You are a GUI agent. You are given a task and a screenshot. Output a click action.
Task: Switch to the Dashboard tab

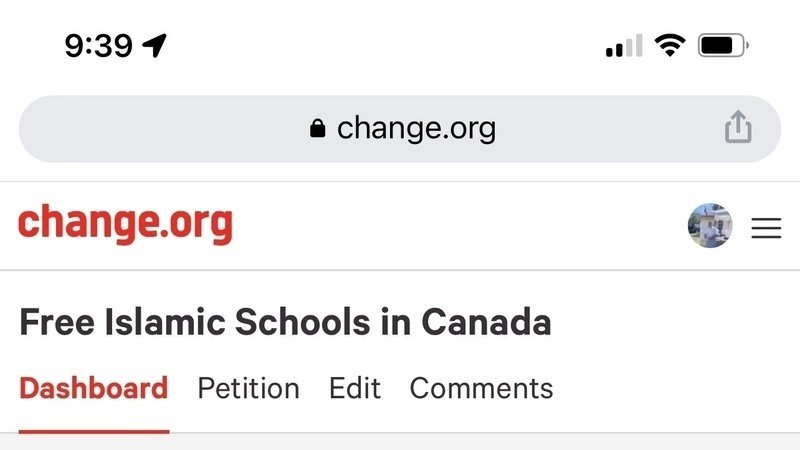[93, 388]
